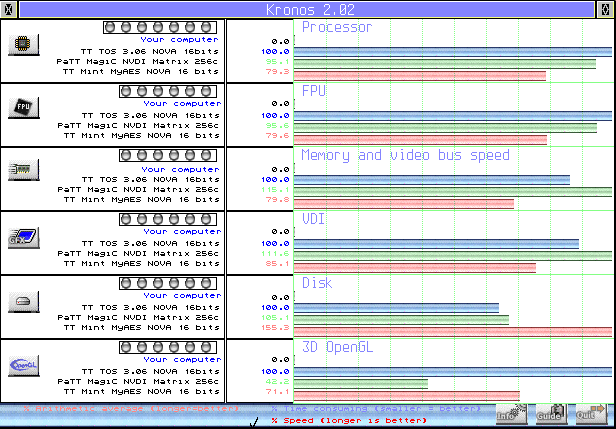This screenshot has width=616, height=429.
Task: Select 'TT Mint MyAES NOVA 16 bits' in Disk panel
Action: click(x=141, y=328)
